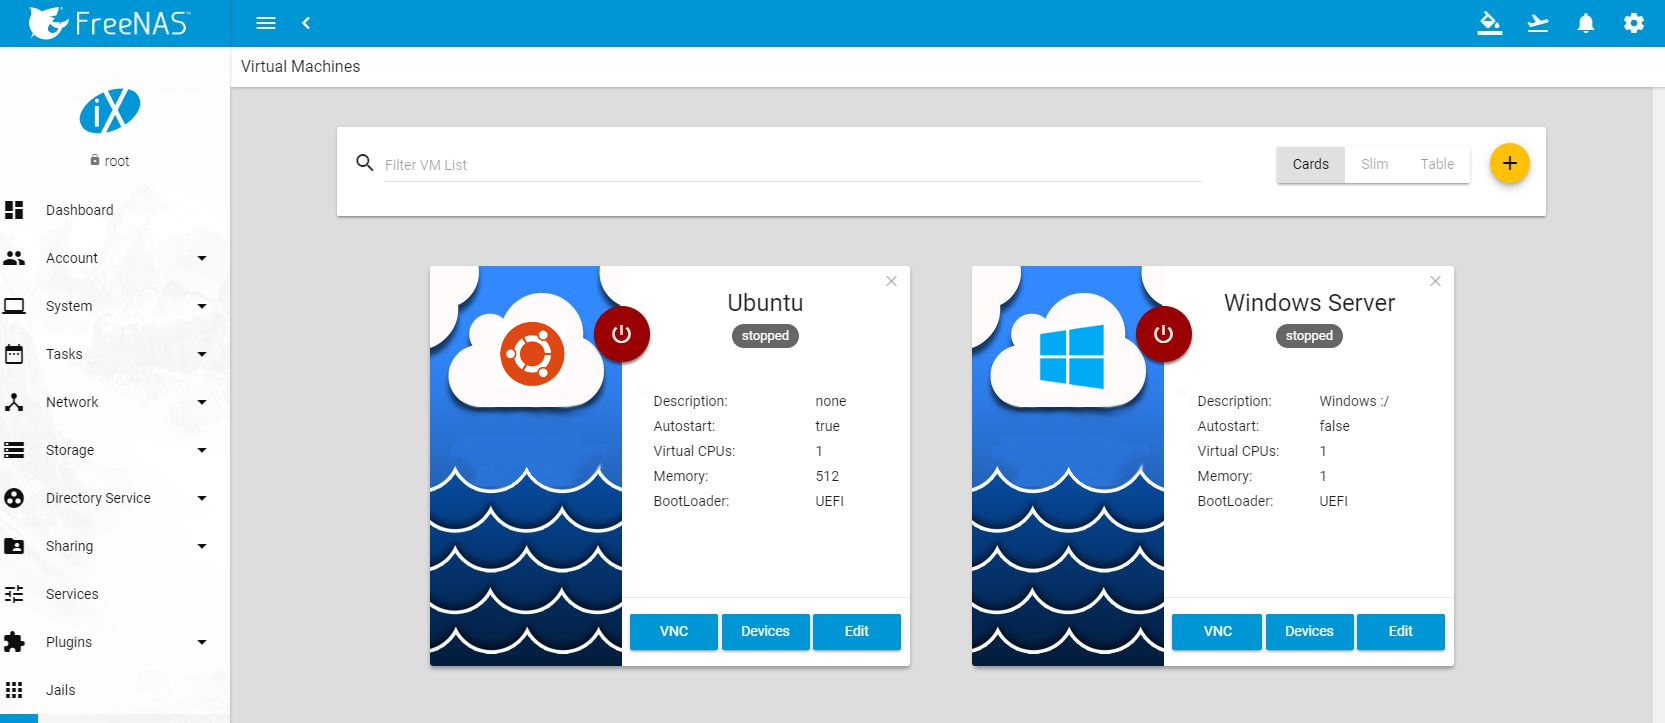Click the Ubuntu Memory value 512
Viewport: 1665px width, 723px height.
(827, 476)
